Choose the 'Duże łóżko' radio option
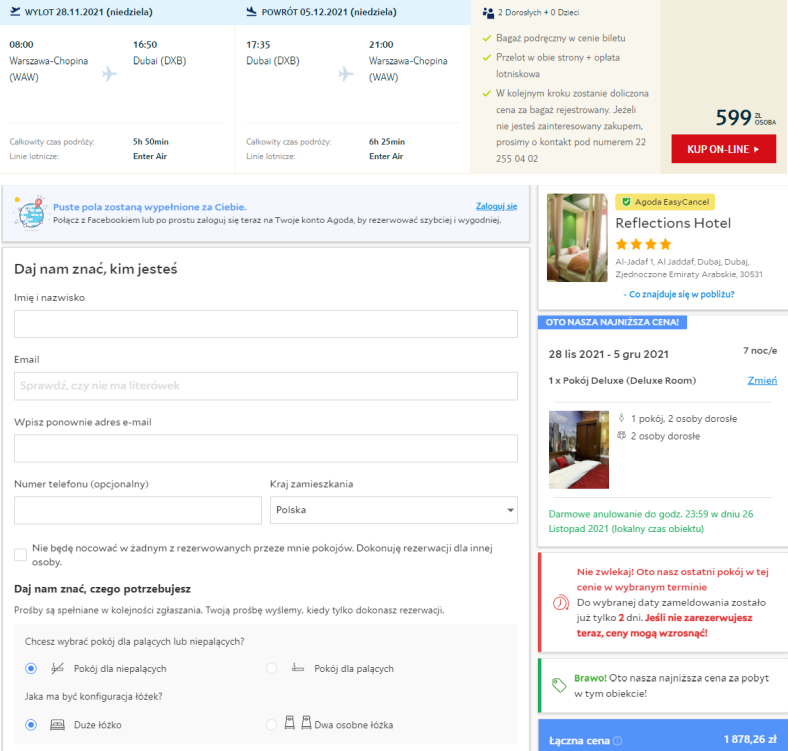The height and width of the screenshot is (751, 788). tap(31, 725)
